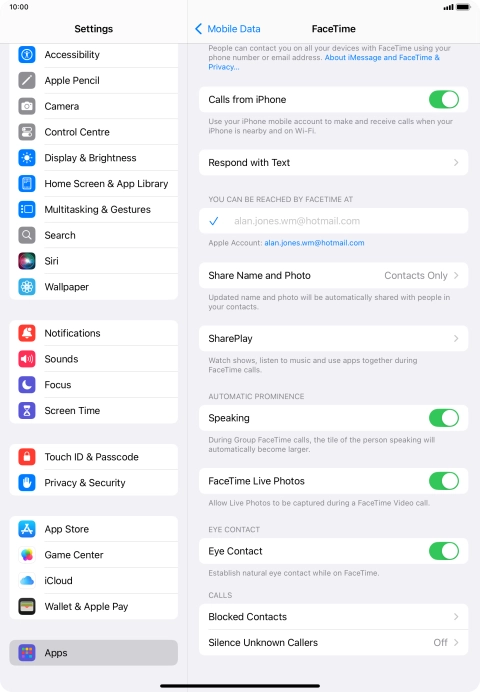The width and height of the screenshot is (480, 692).
Task: Select Privacy & Security menu item
Action: (x=94, y=483)
